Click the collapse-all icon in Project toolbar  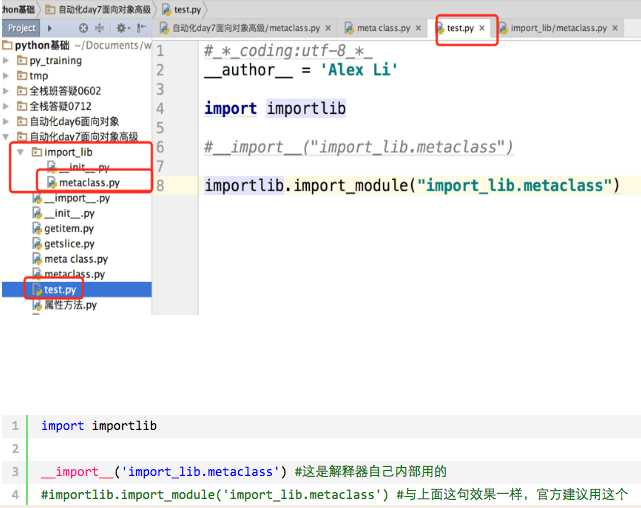99,28
